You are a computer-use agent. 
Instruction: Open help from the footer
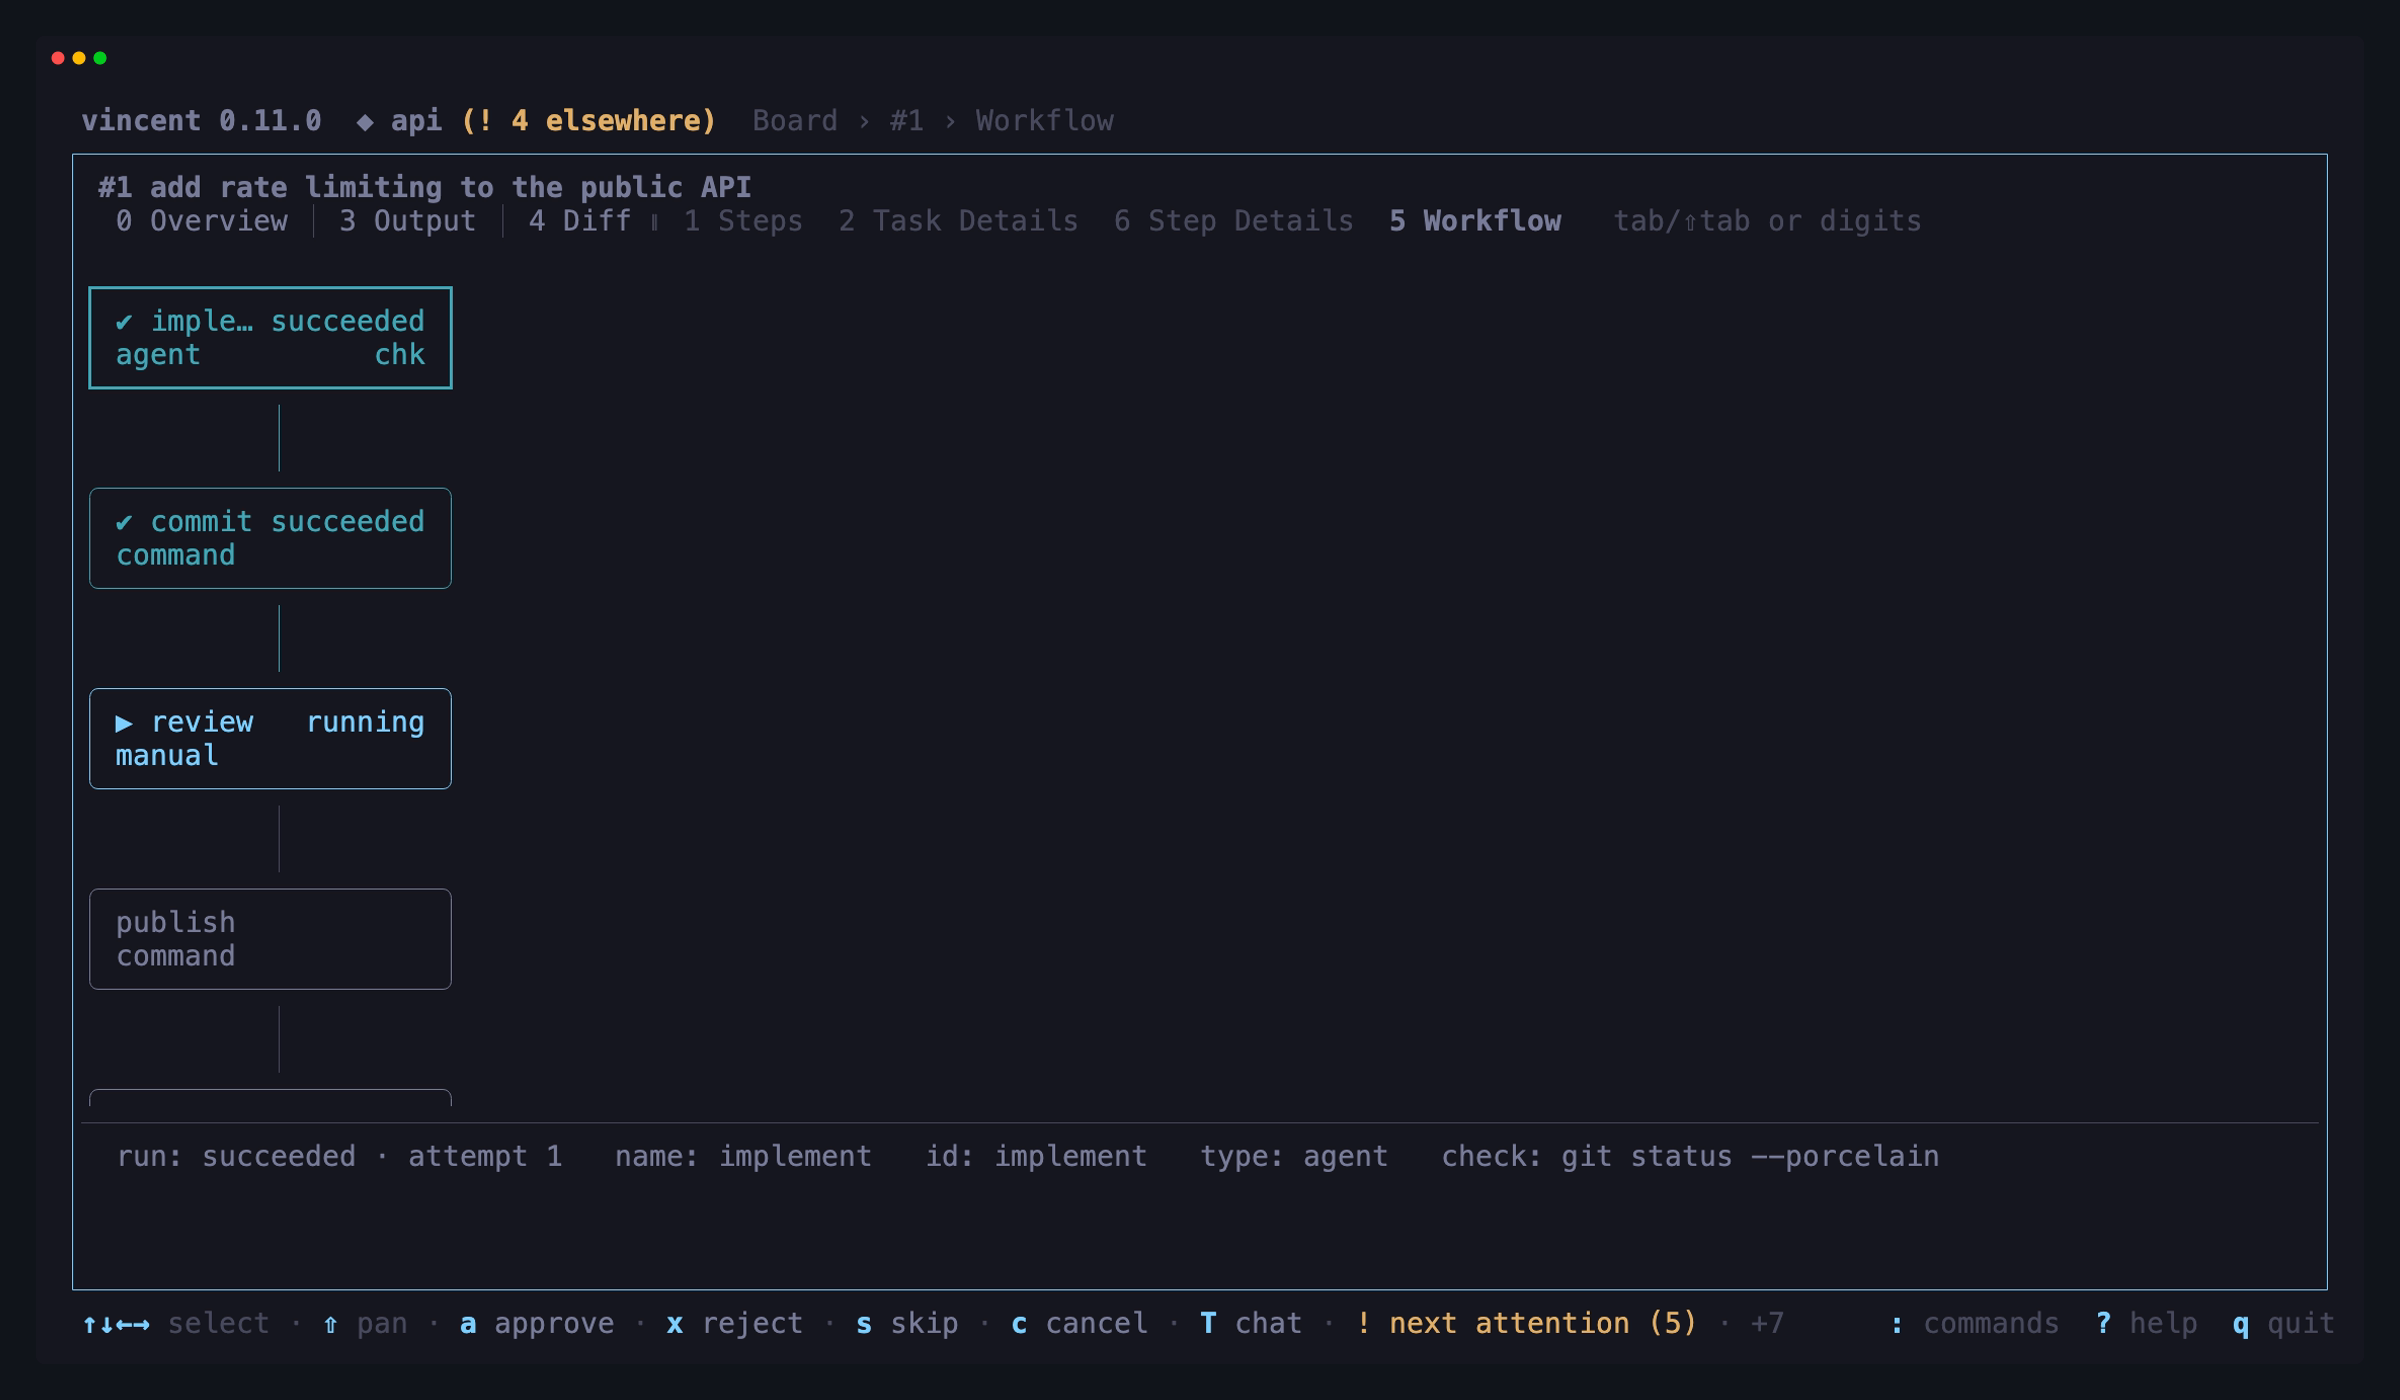click(2146, 1323)
